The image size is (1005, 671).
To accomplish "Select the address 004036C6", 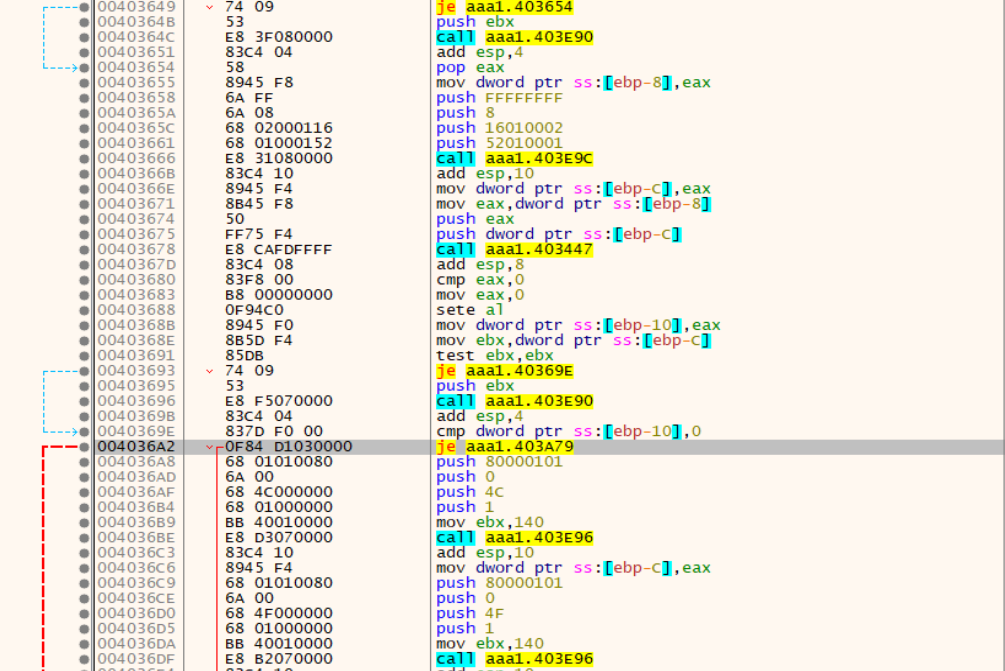I will click(x=137, y=568).
